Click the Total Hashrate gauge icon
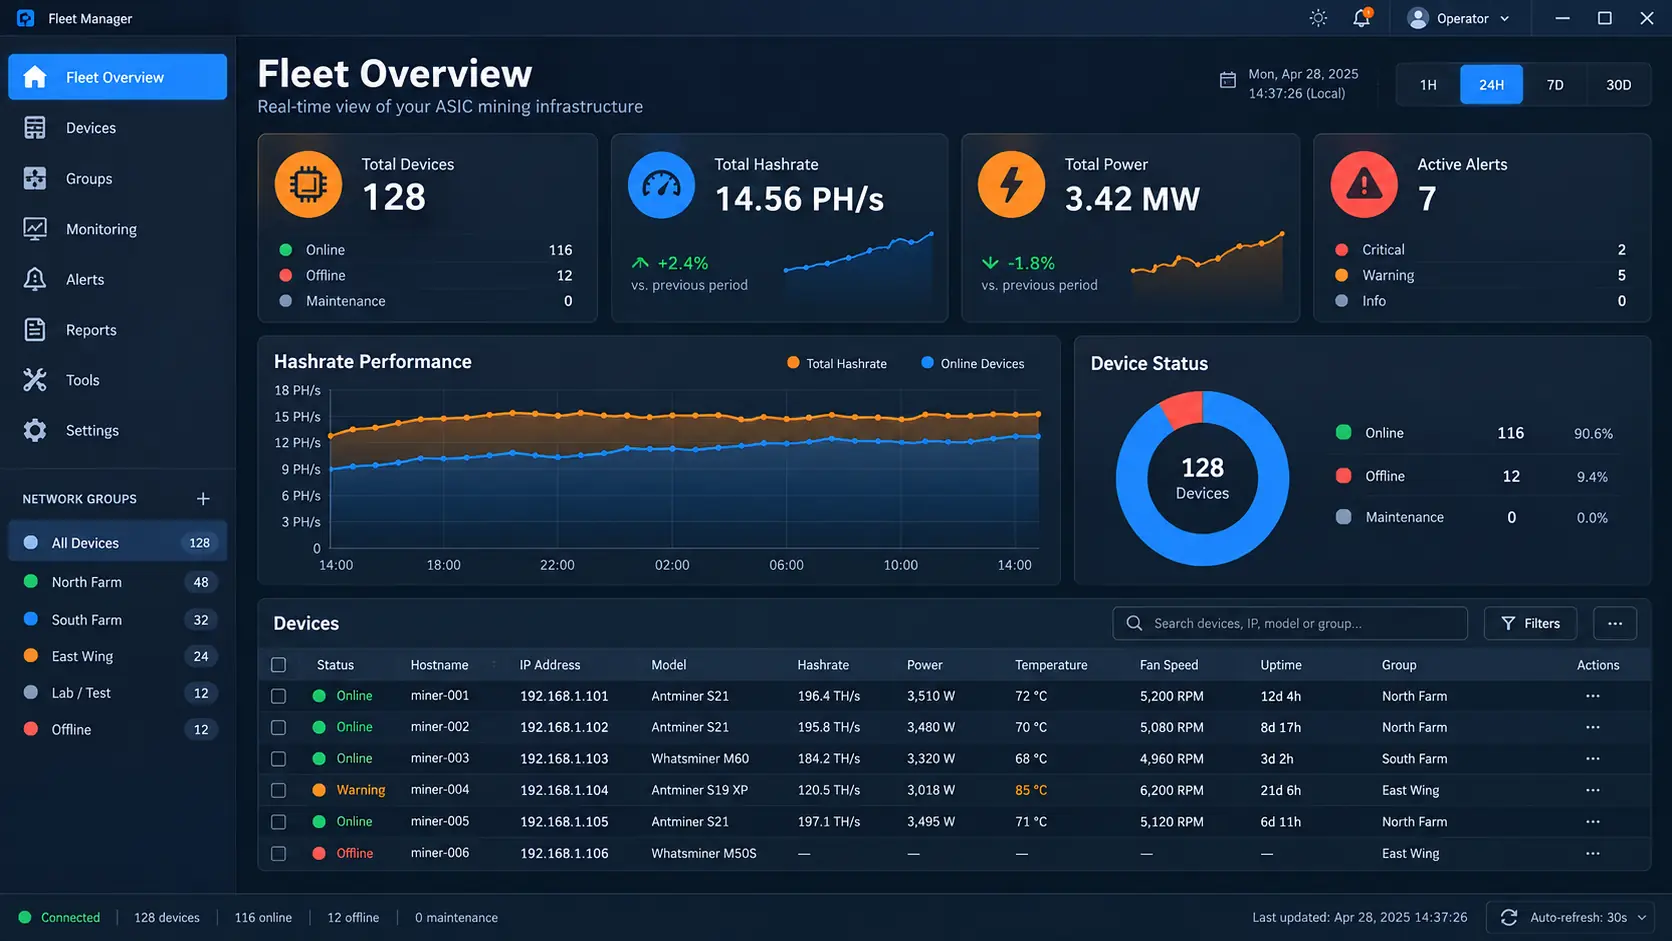The image size is (1672, 941). (661, 185)
